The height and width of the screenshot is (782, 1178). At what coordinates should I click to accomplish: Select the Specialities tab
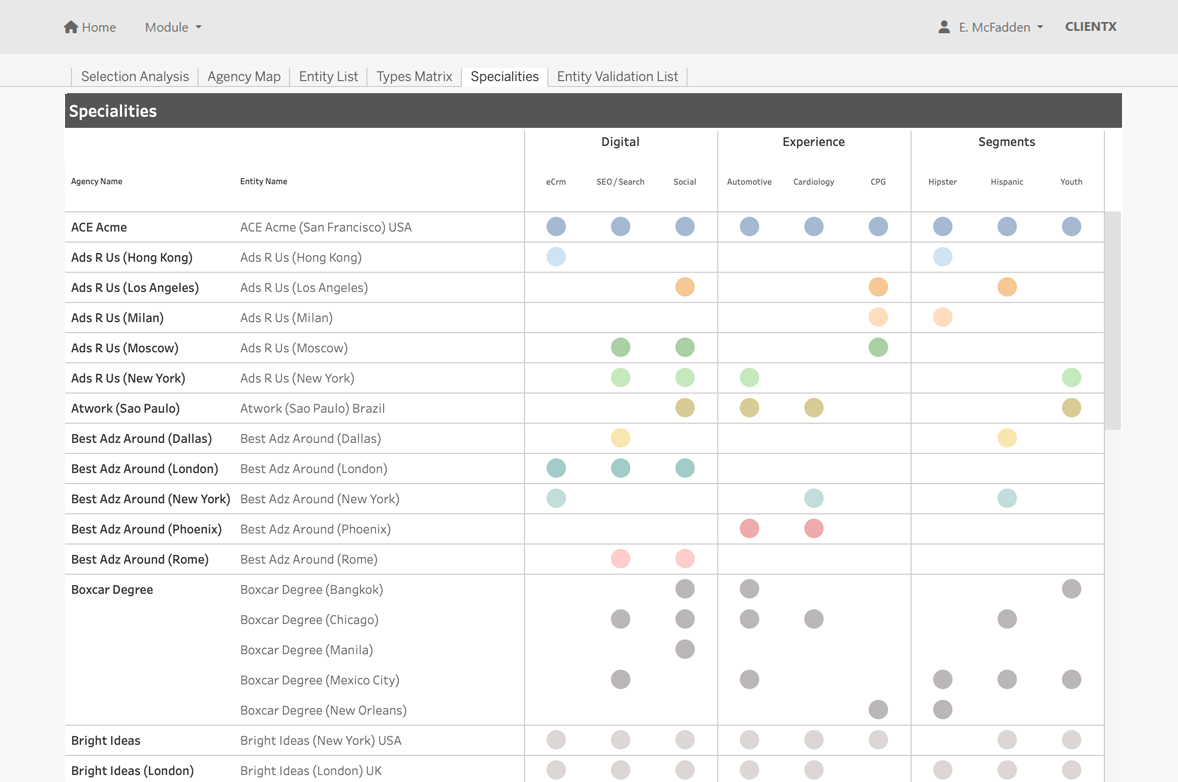505,76
